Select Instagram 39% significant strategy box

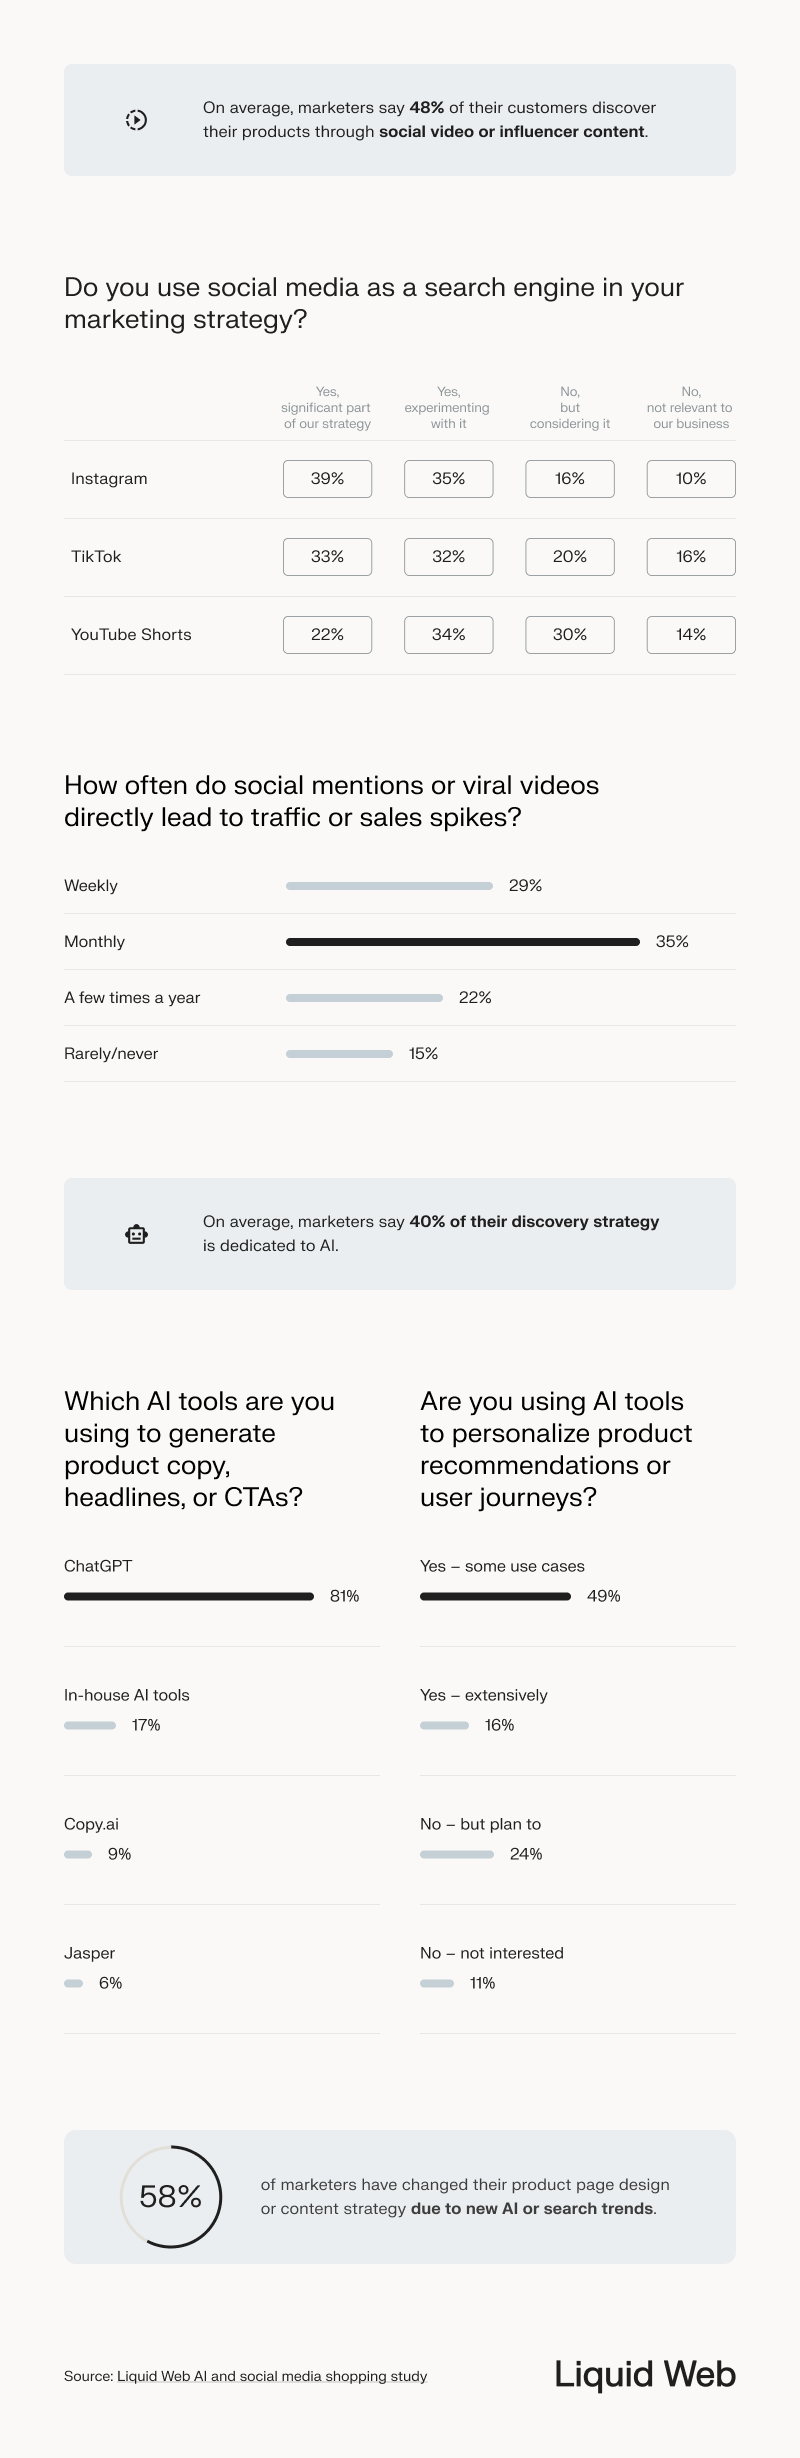pos(327,479)
